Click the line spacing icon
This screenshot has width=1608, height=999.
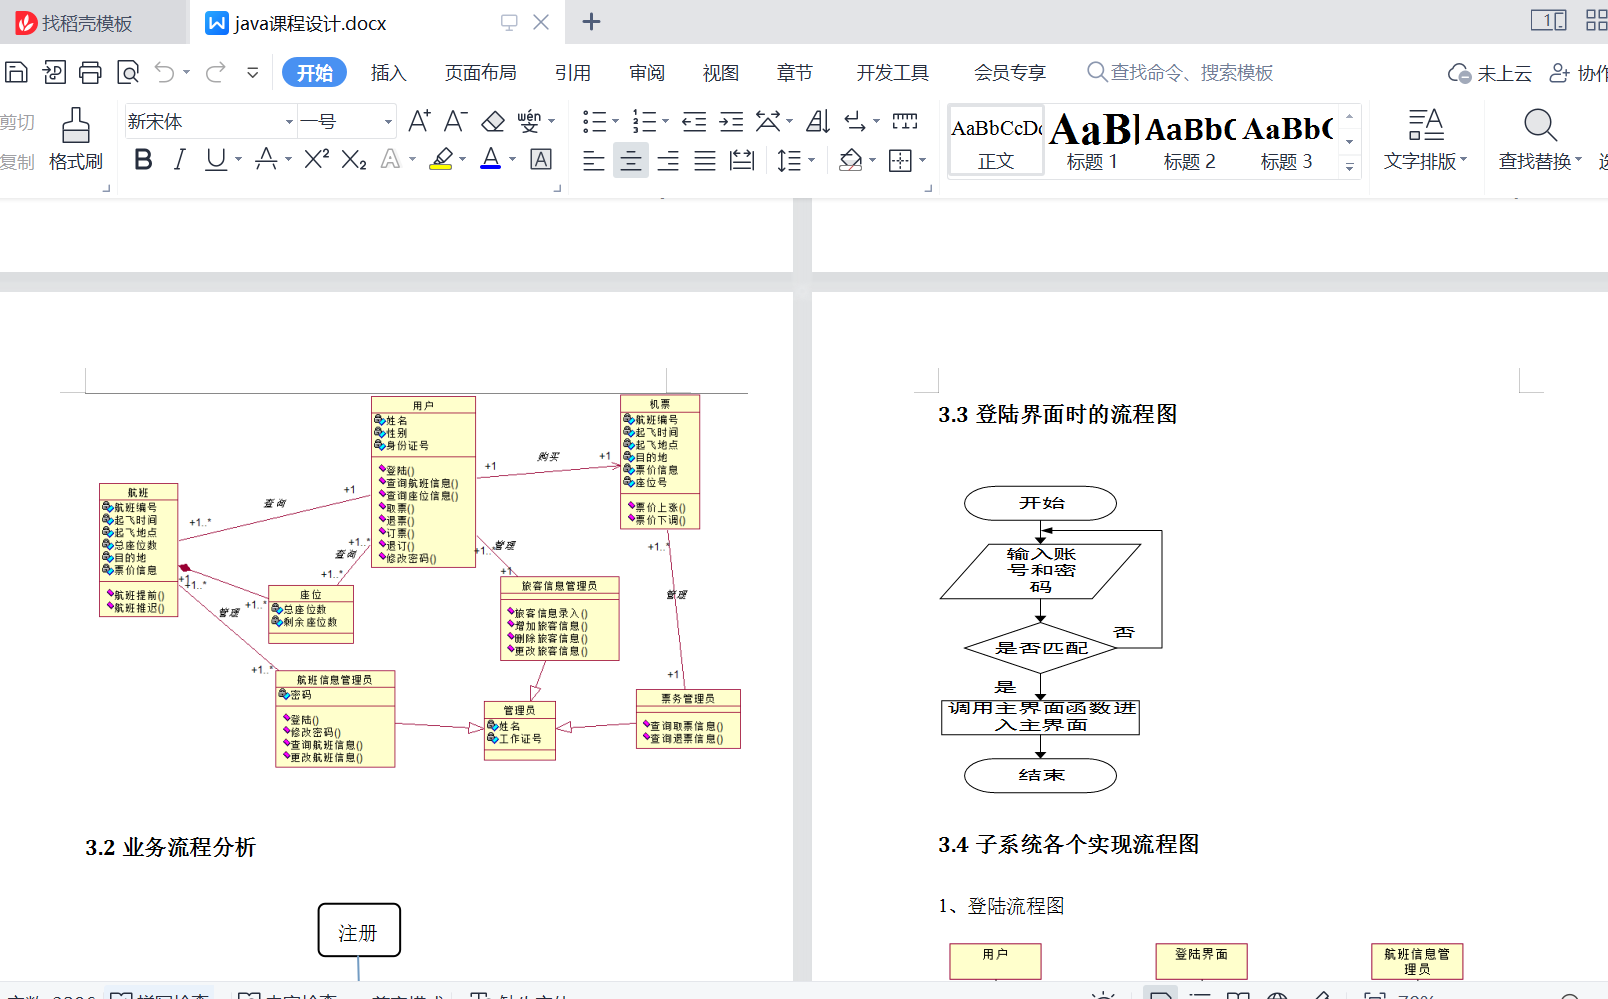[789, 160]
